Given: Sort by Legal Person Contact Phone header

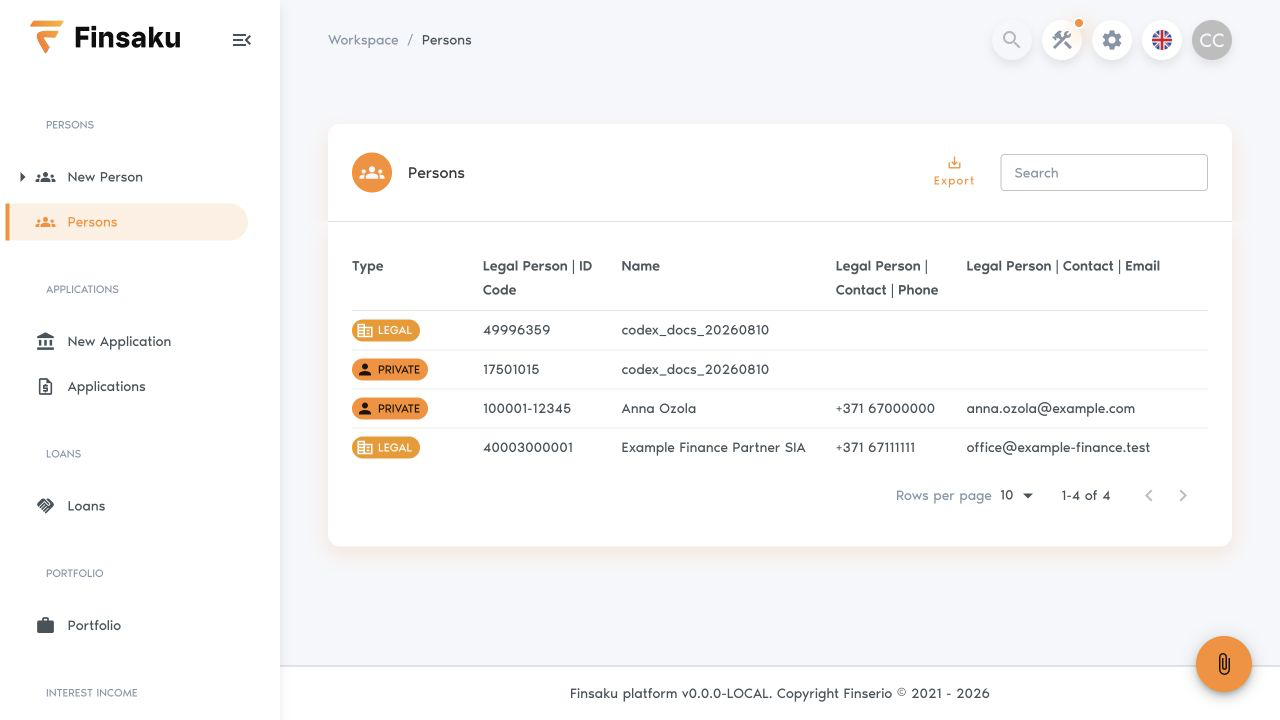Looking at the screenshot, I should coord(887,278).
